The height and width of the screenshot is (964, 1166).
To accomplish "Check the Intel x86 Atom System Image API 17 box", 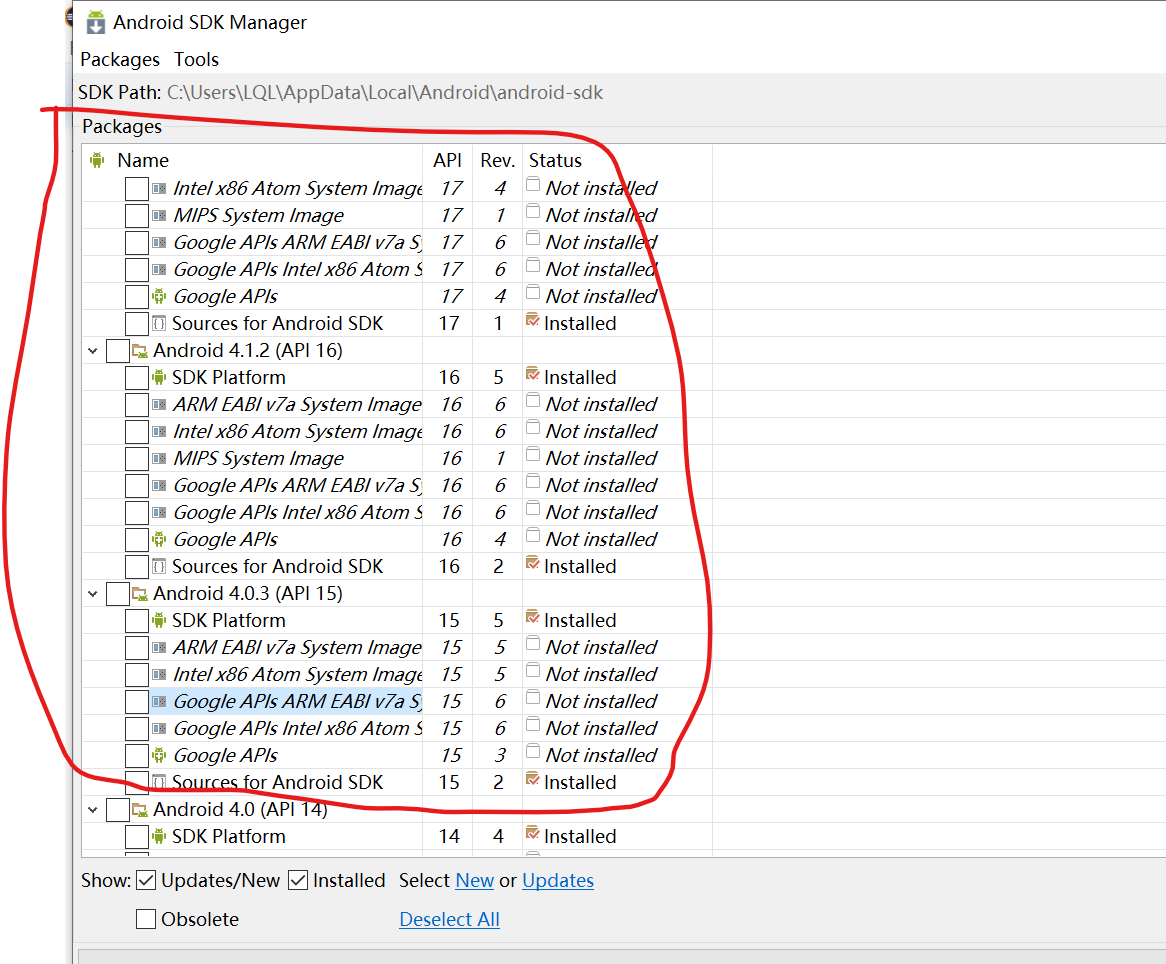I will (x=137, y=189).
